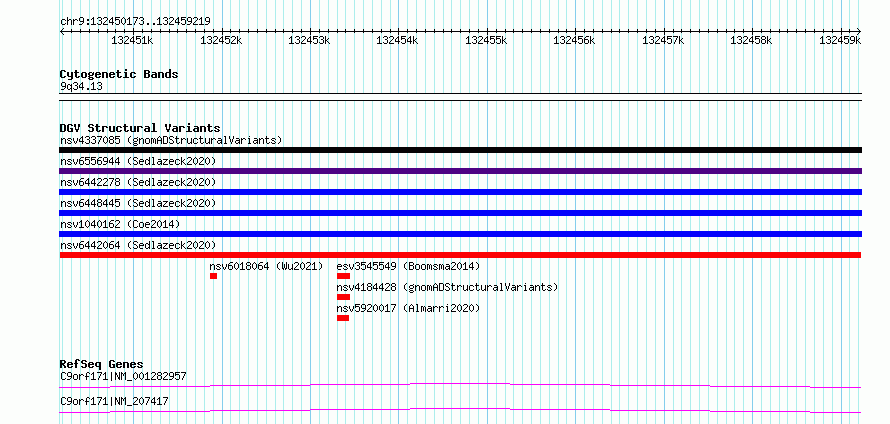Click the 132452k ruler tick label

tap(221, 40)
